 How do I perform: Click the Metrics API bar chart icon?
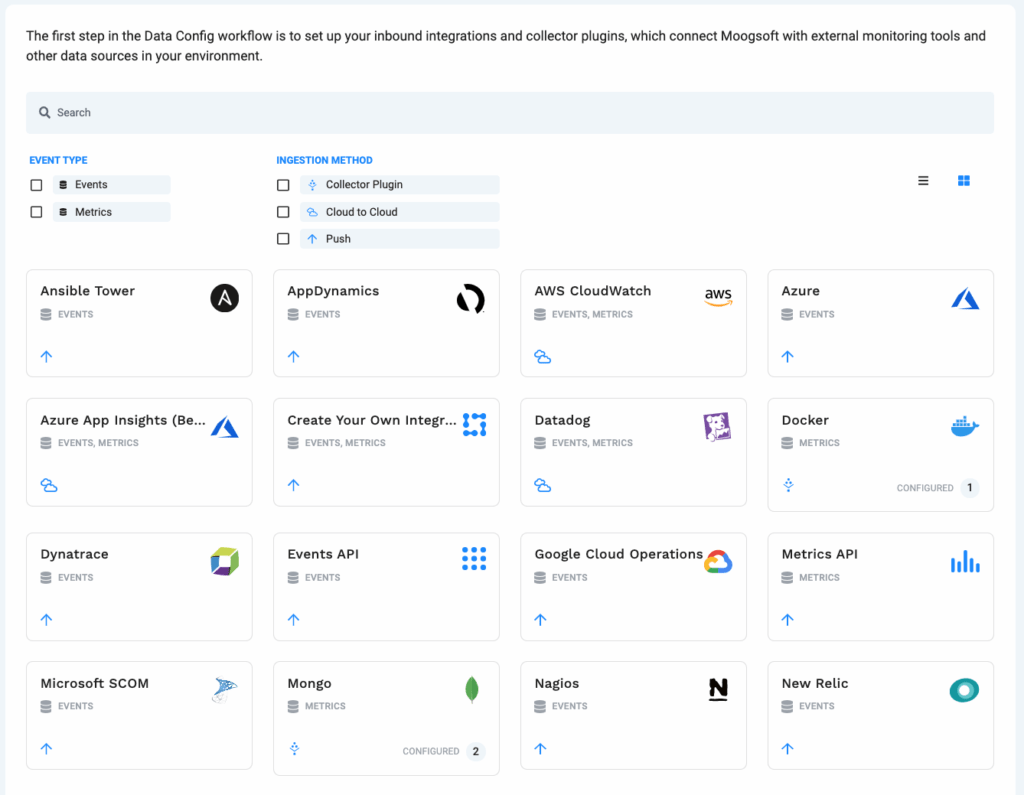coord(965,561)
